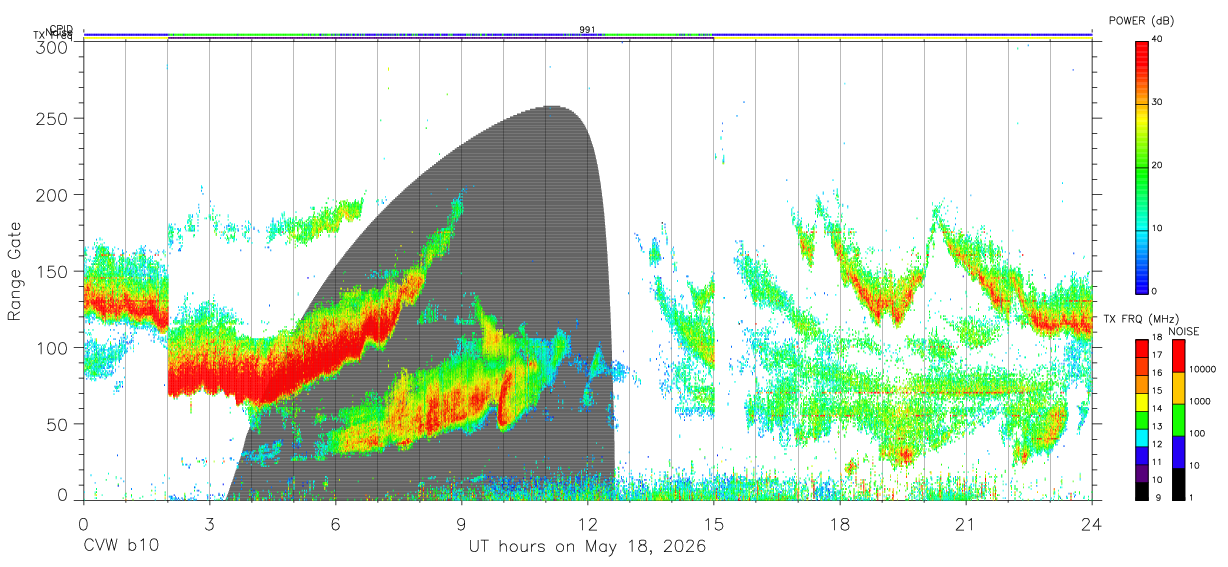This screenshot has height=567, width=1228.
Task: Click the 6 tick on UT hours axis
Action: coord(335,523)
